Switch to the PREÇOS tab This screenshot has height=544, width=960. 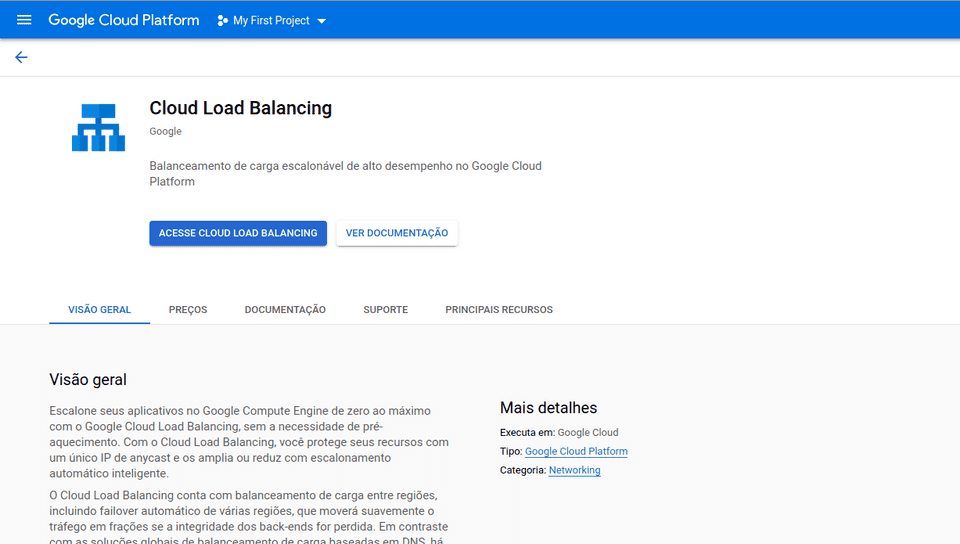tap(188, 310)
